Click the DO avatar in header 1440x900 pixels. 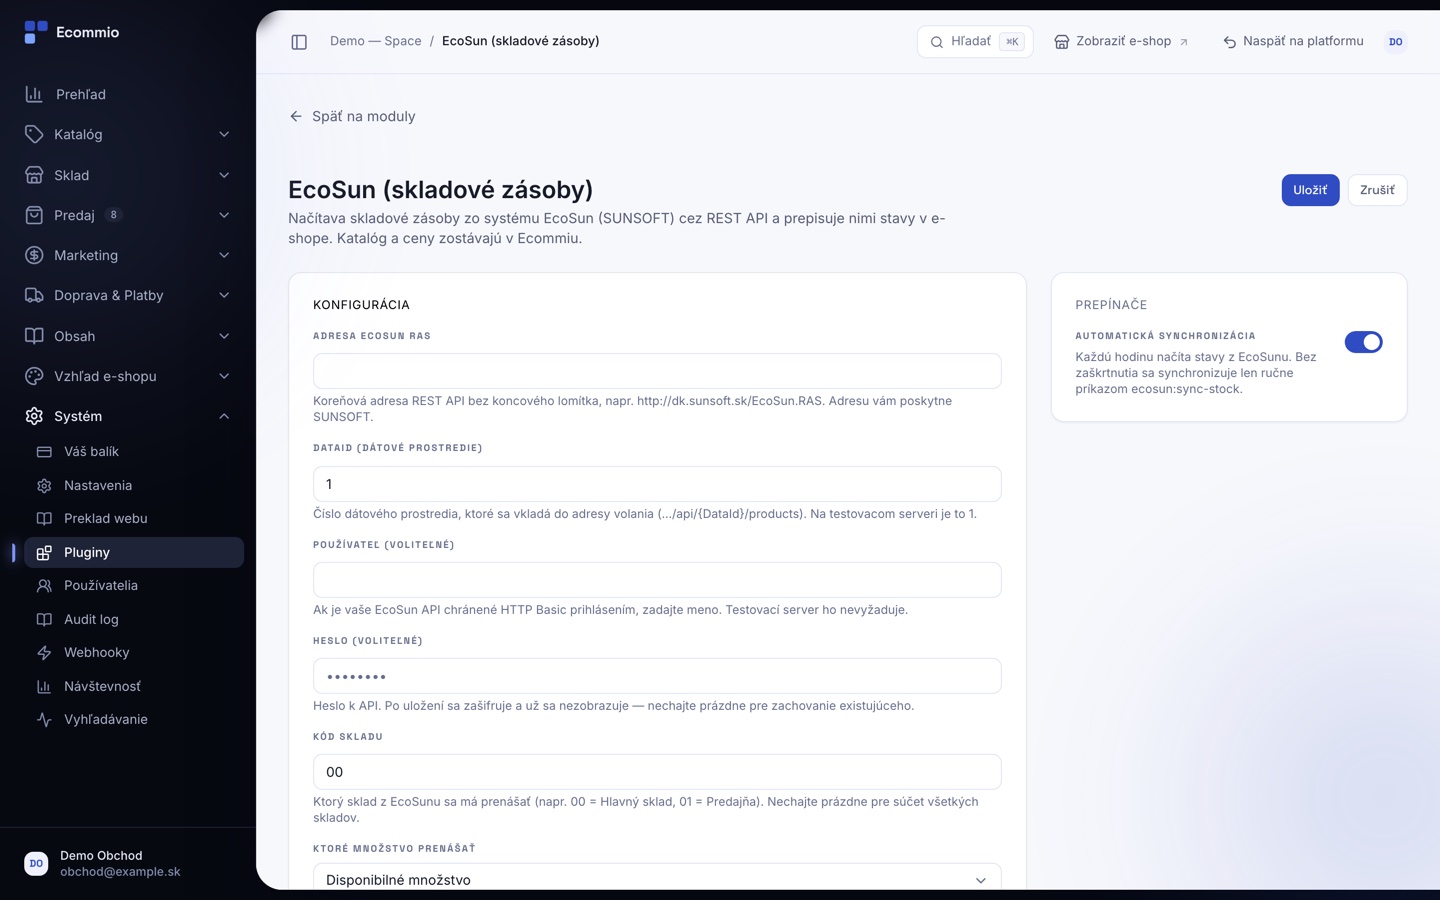(1395, 42)
